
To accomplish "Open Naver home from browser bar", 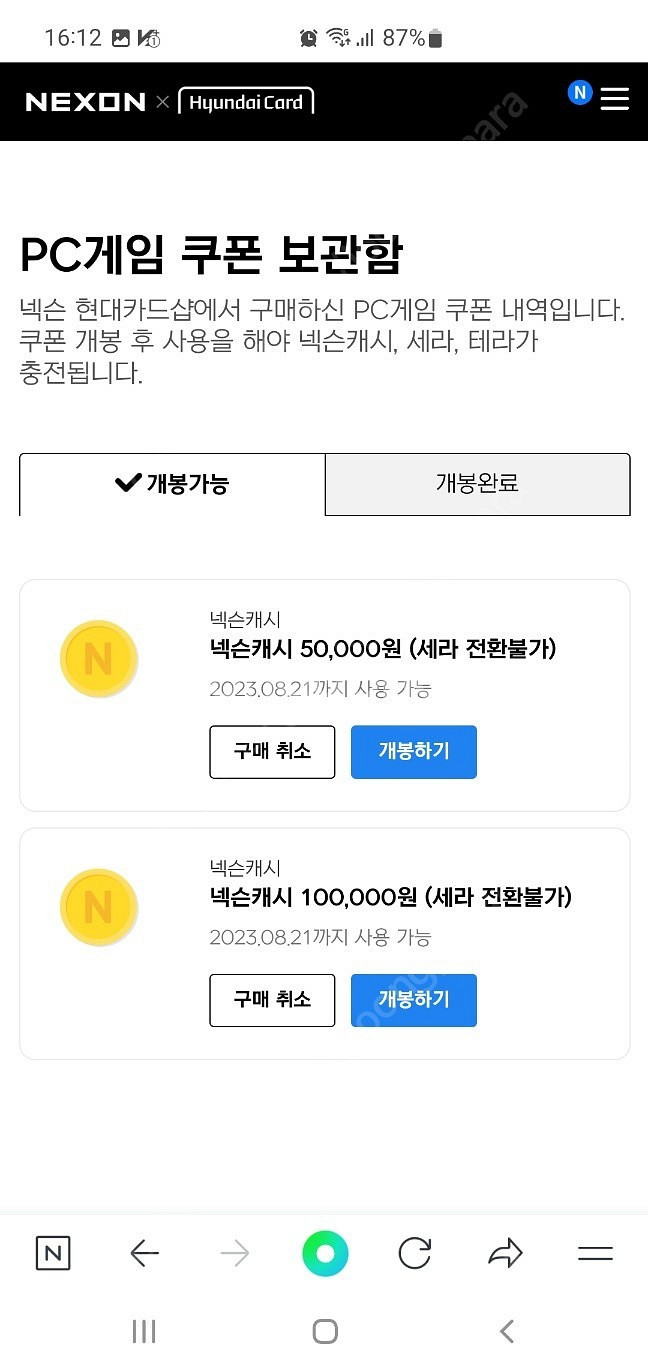I will click(x=53, y=1253).
